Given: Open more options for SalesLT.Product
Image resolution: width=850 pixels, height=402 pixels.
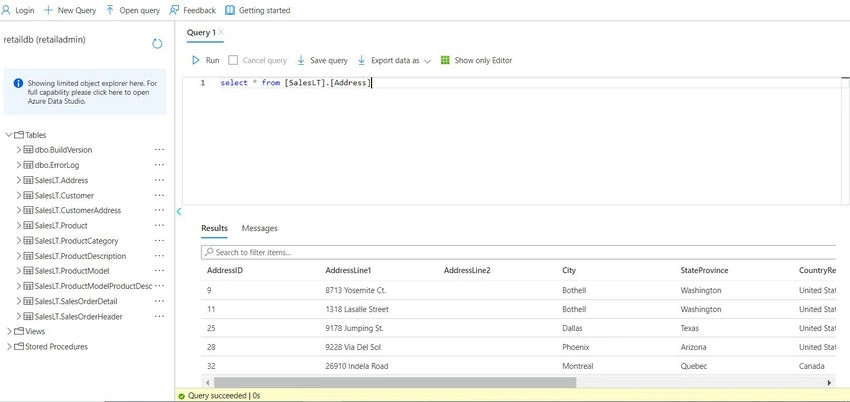Looking at the screenshot, I should coord(159,225).
